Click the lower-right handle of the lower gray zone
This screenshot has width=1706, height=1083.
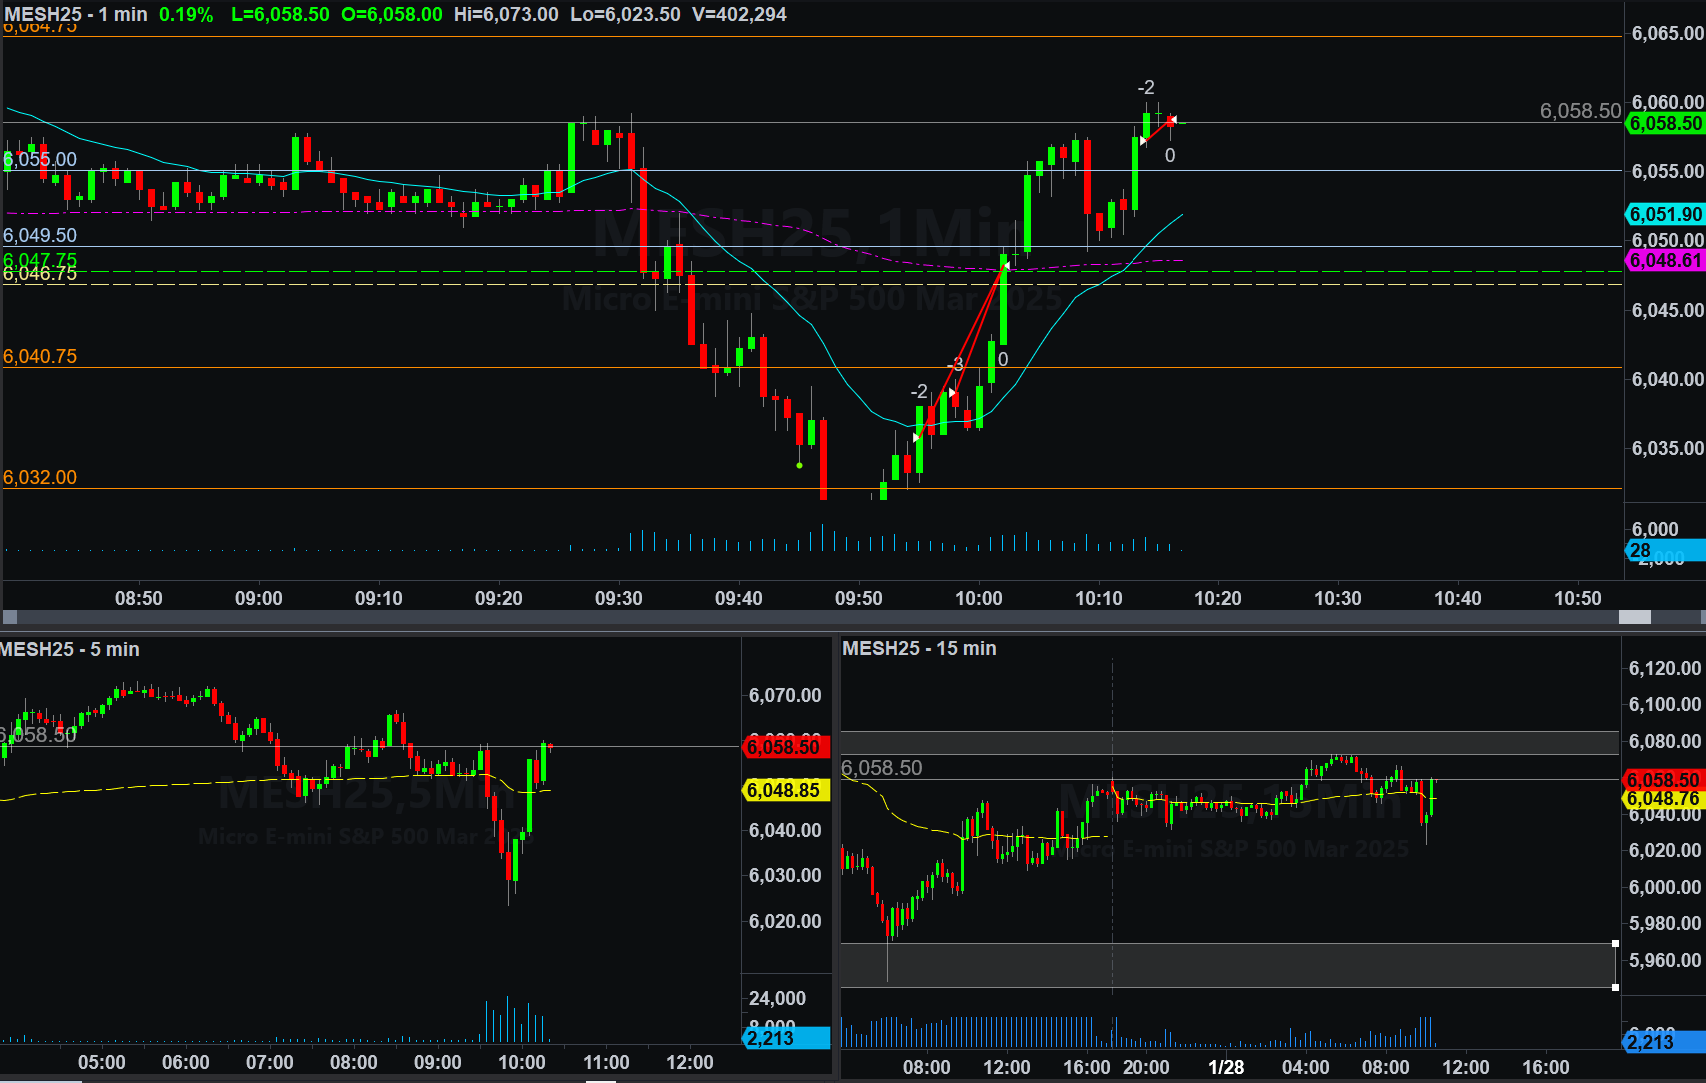(x=1615, y=987)
